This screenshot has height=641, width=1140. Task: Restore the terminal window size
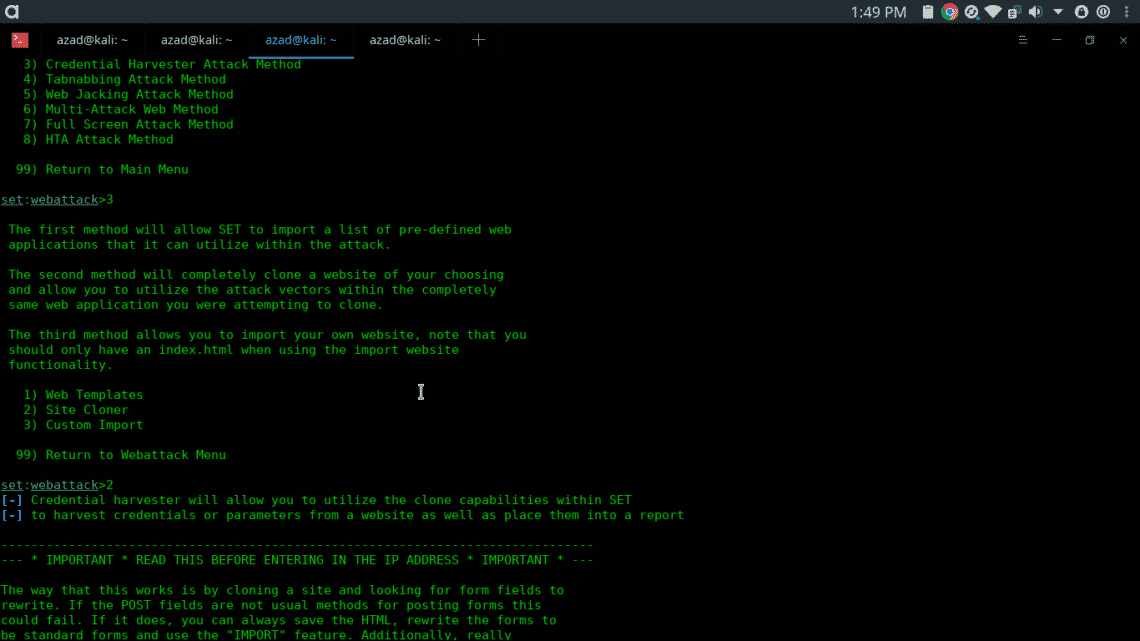1090,40
